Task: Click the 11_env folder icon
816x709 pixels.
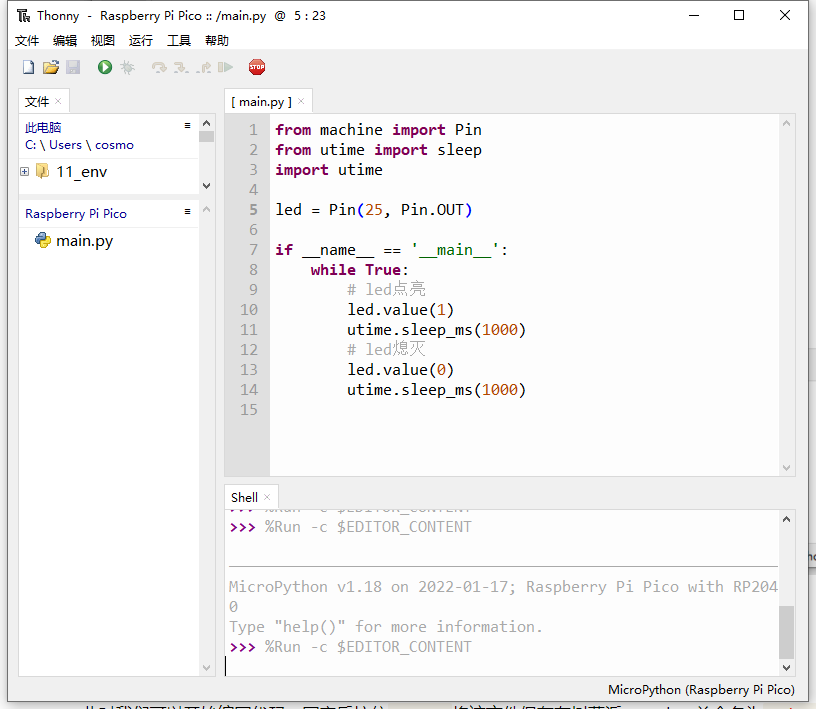Action: click(43, 171)
